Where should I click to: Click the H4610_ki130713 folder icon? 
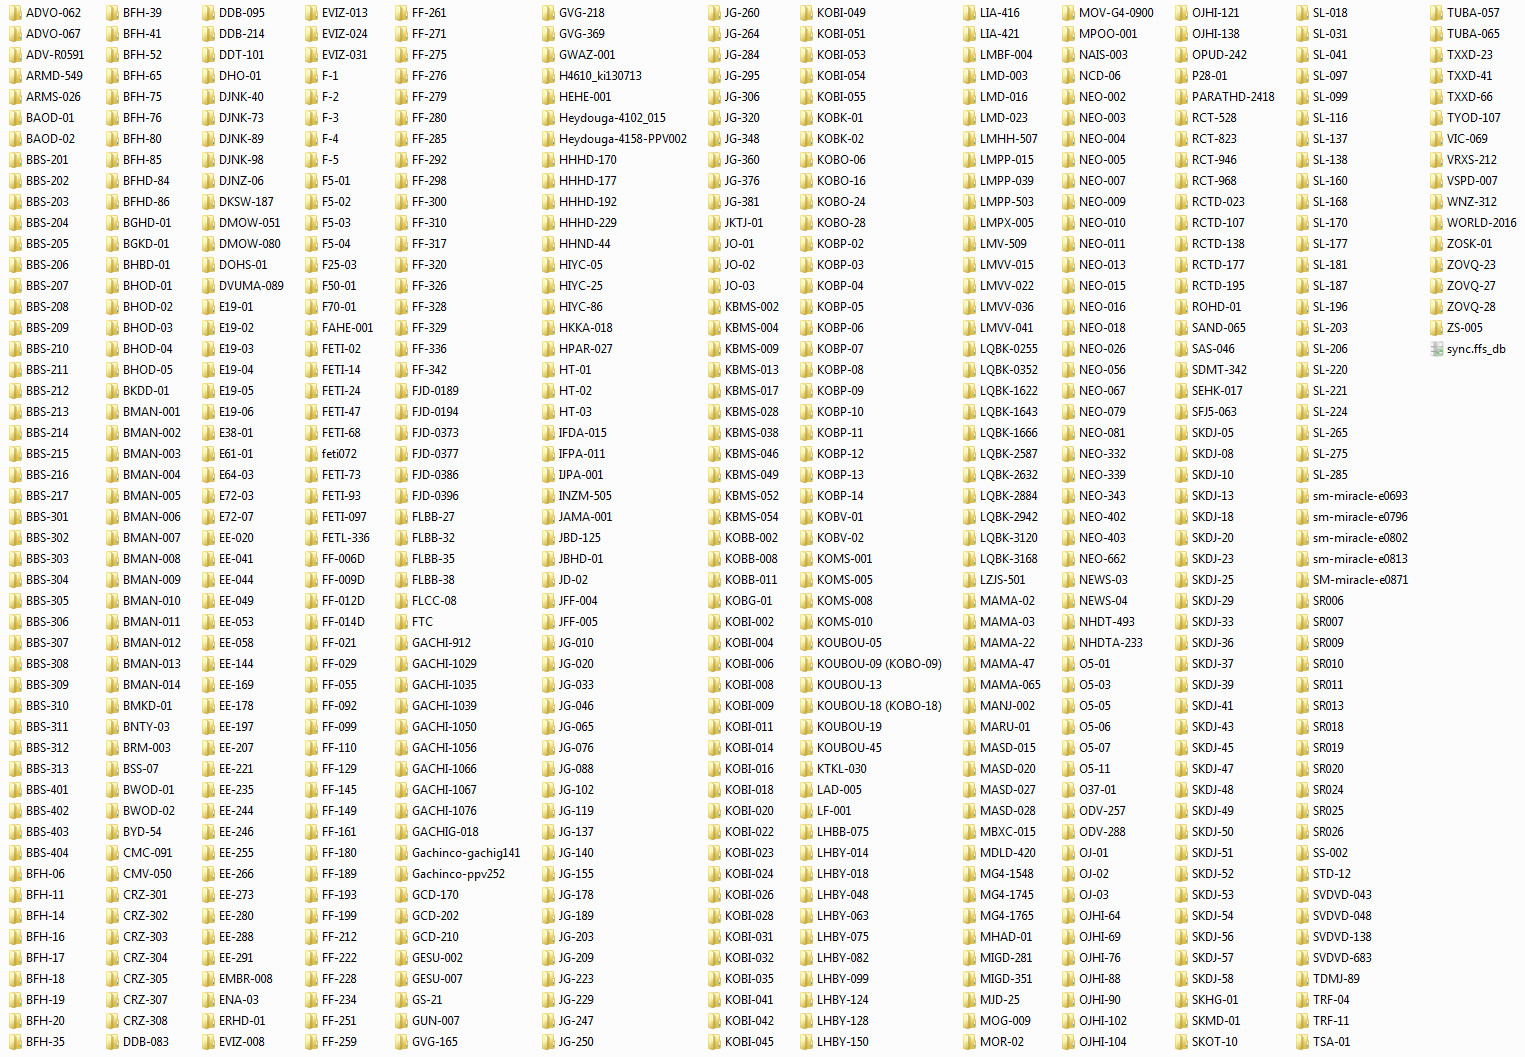(x=548, y=76)
